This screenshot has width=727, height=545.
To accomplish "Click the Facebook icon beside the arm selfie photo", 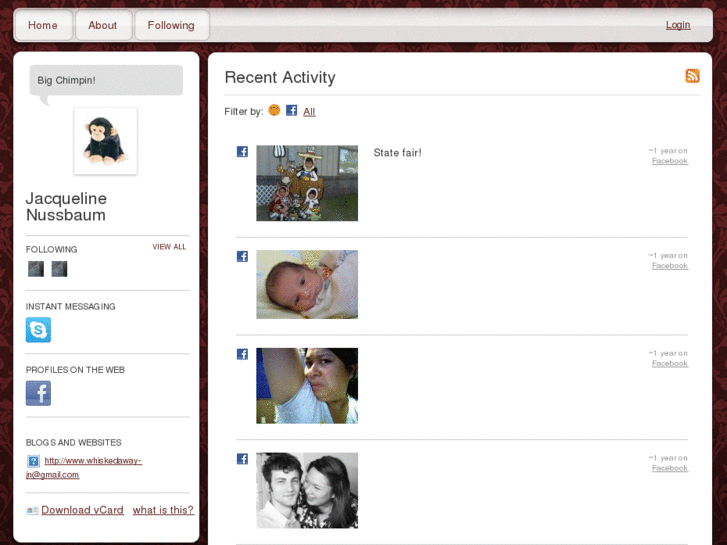I will [242, 354].
